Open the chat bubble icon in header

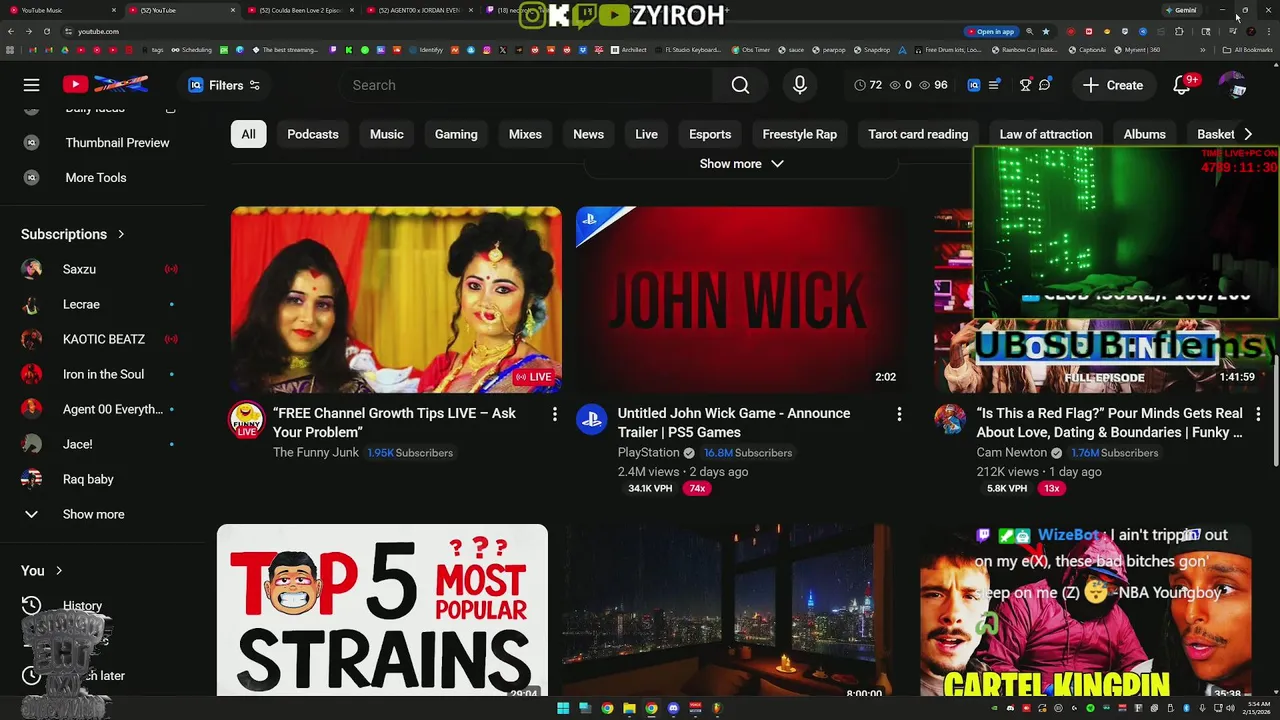(x=1045, y=85)
